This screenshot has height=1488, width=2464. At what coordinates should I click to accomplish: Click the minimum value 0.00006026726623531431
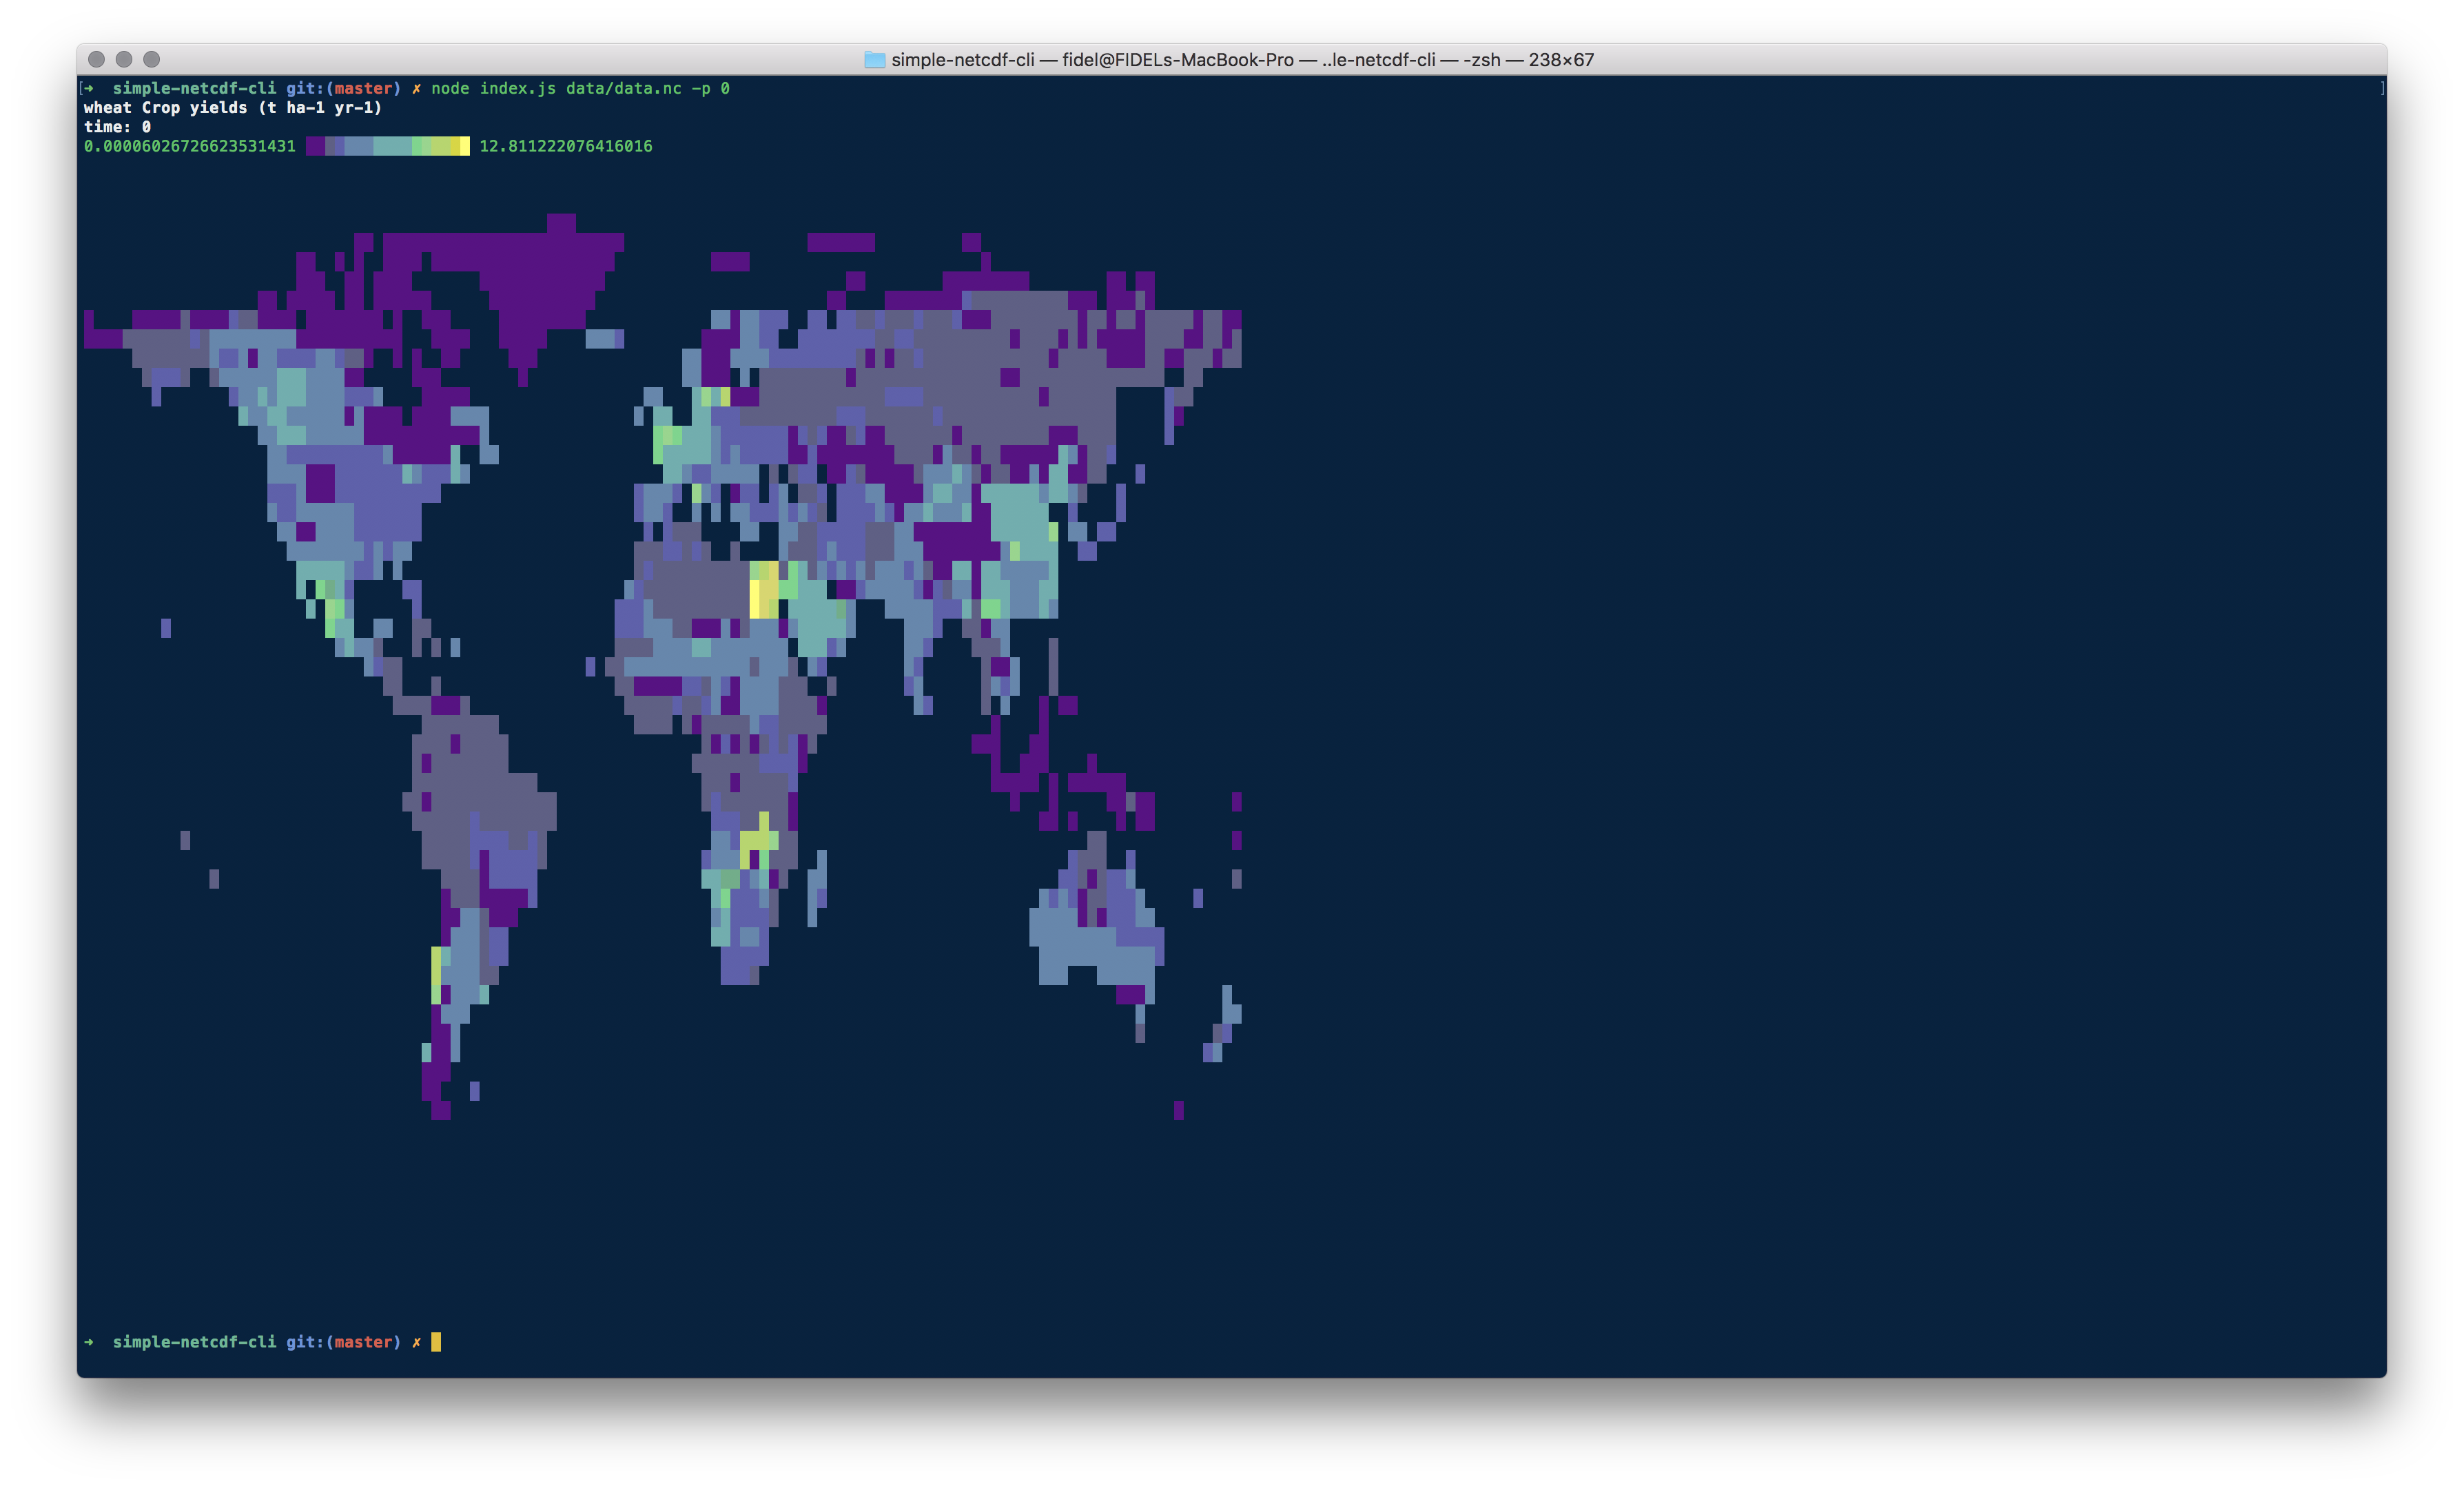coord(189,147)
